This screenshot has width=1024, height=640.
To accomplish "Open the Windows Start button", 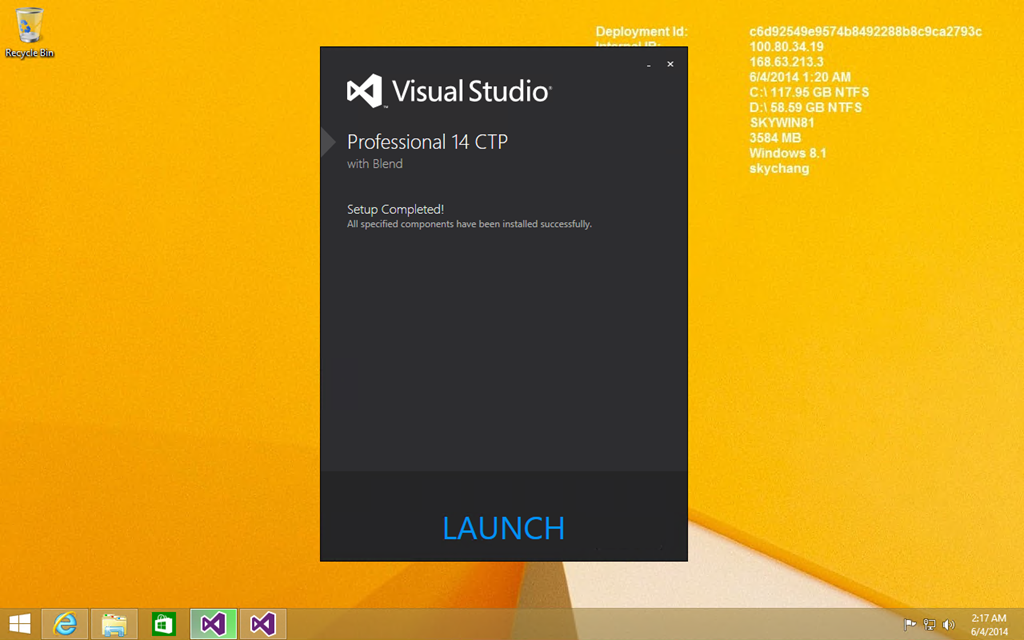I will pos(20,624).
